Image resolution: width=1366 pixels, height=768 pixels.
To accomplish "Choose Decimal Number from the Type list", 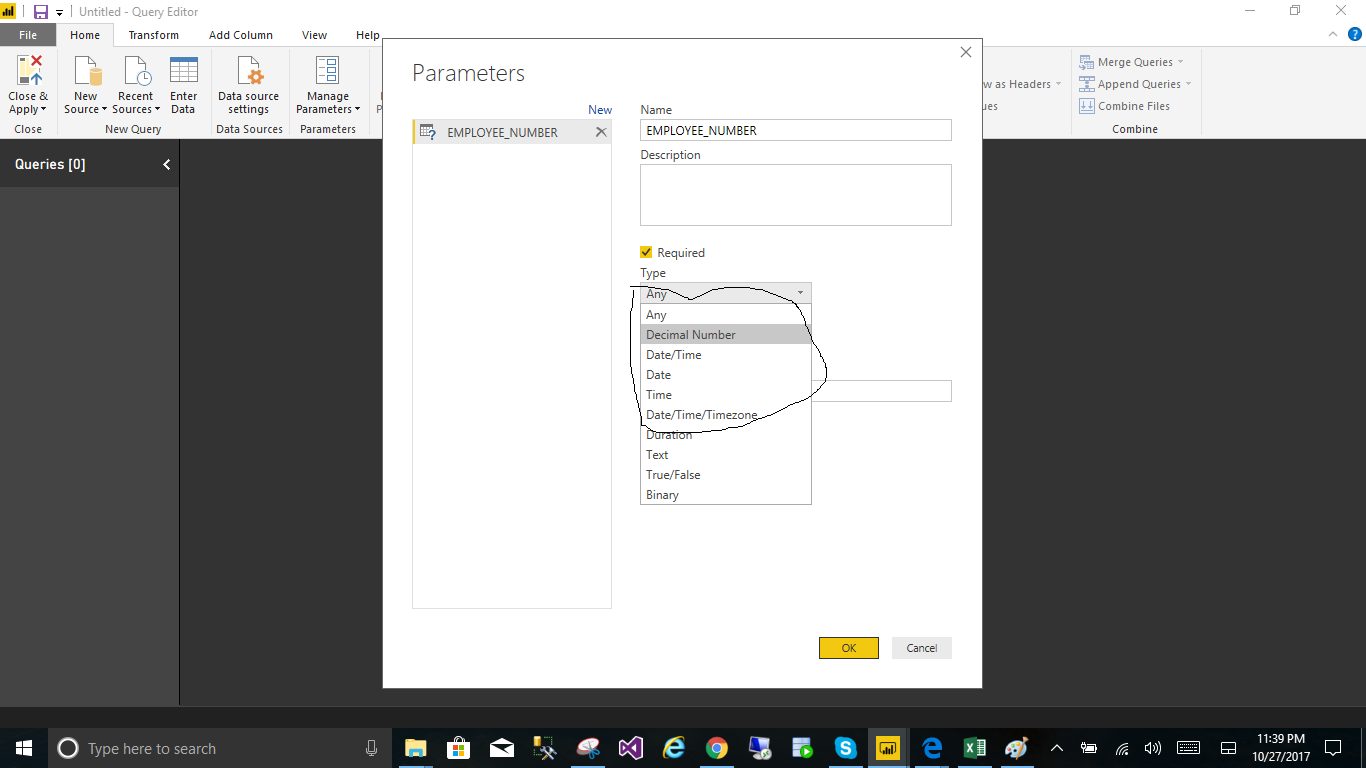I will [726, 334].
